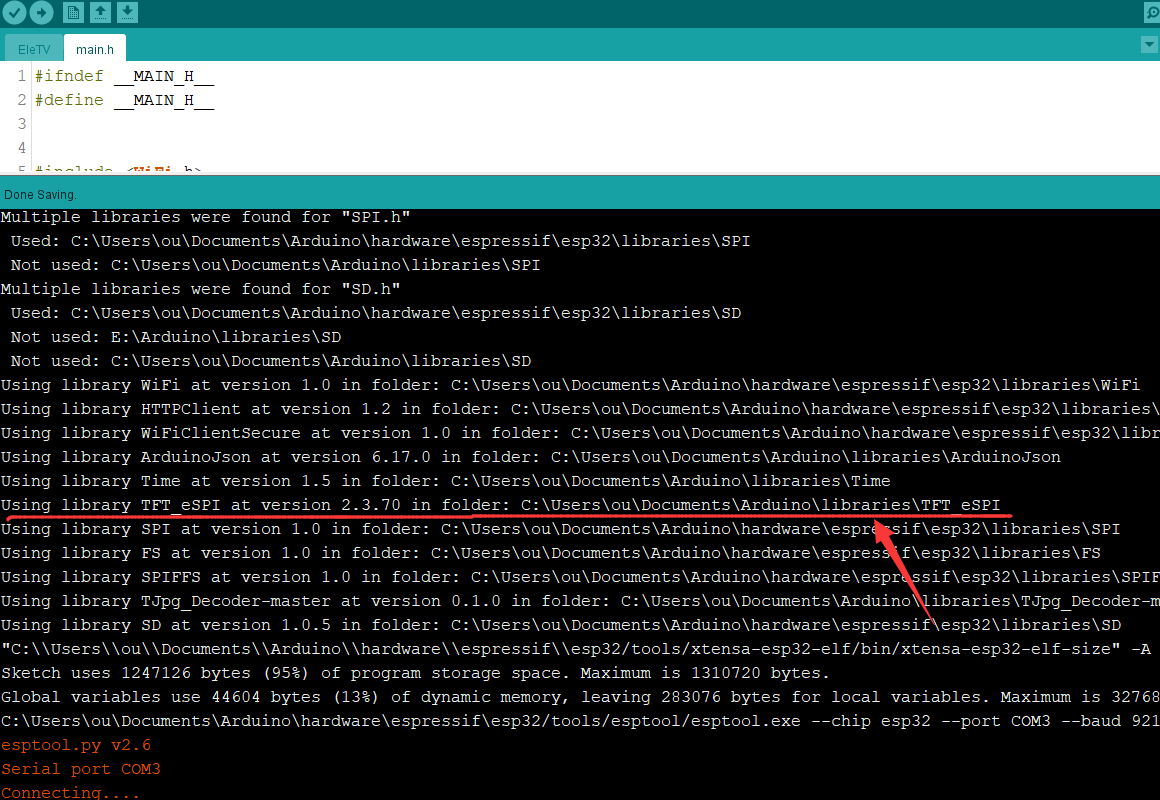The width and height of the screenshot is (1160, 800).
Task: Click the 'Using library TJpg_Decoder-master' line
Action: (580, 601)
